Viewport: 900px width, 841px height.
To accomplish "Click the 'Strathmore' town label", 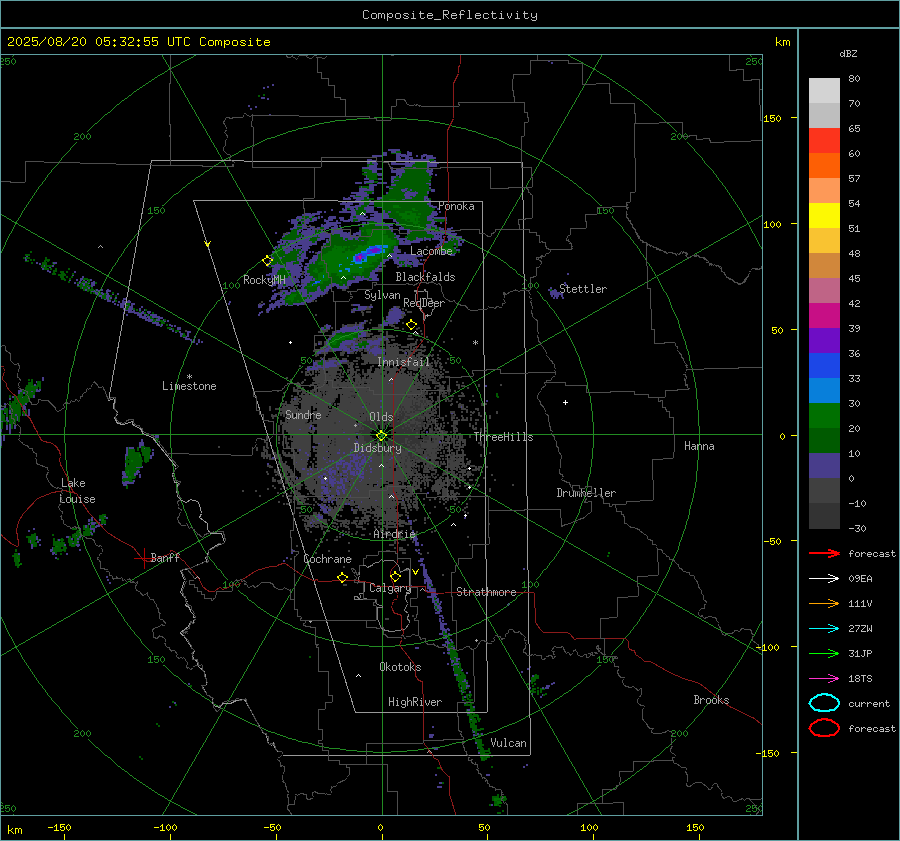I will (x=486, y=592).
